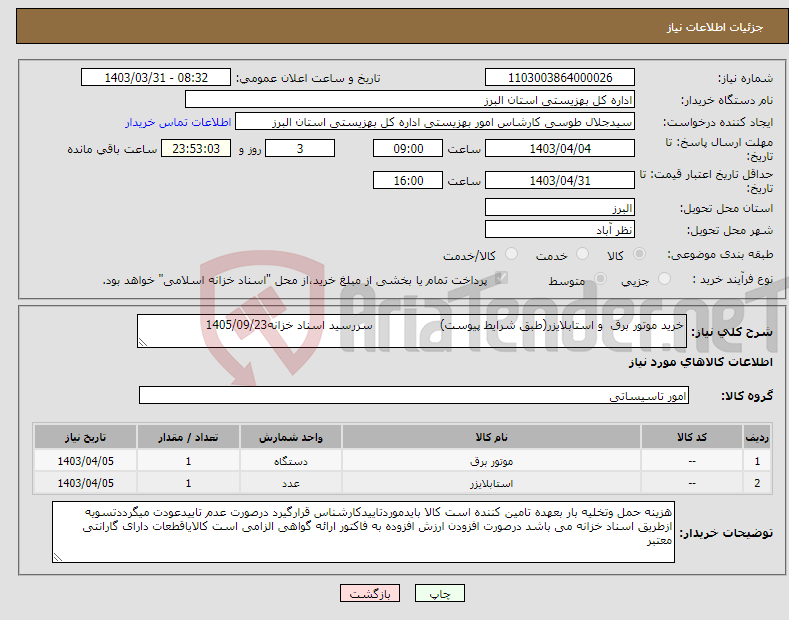
Task: Click the need number field 1103003864000026
Action: (x=560, y=78)
